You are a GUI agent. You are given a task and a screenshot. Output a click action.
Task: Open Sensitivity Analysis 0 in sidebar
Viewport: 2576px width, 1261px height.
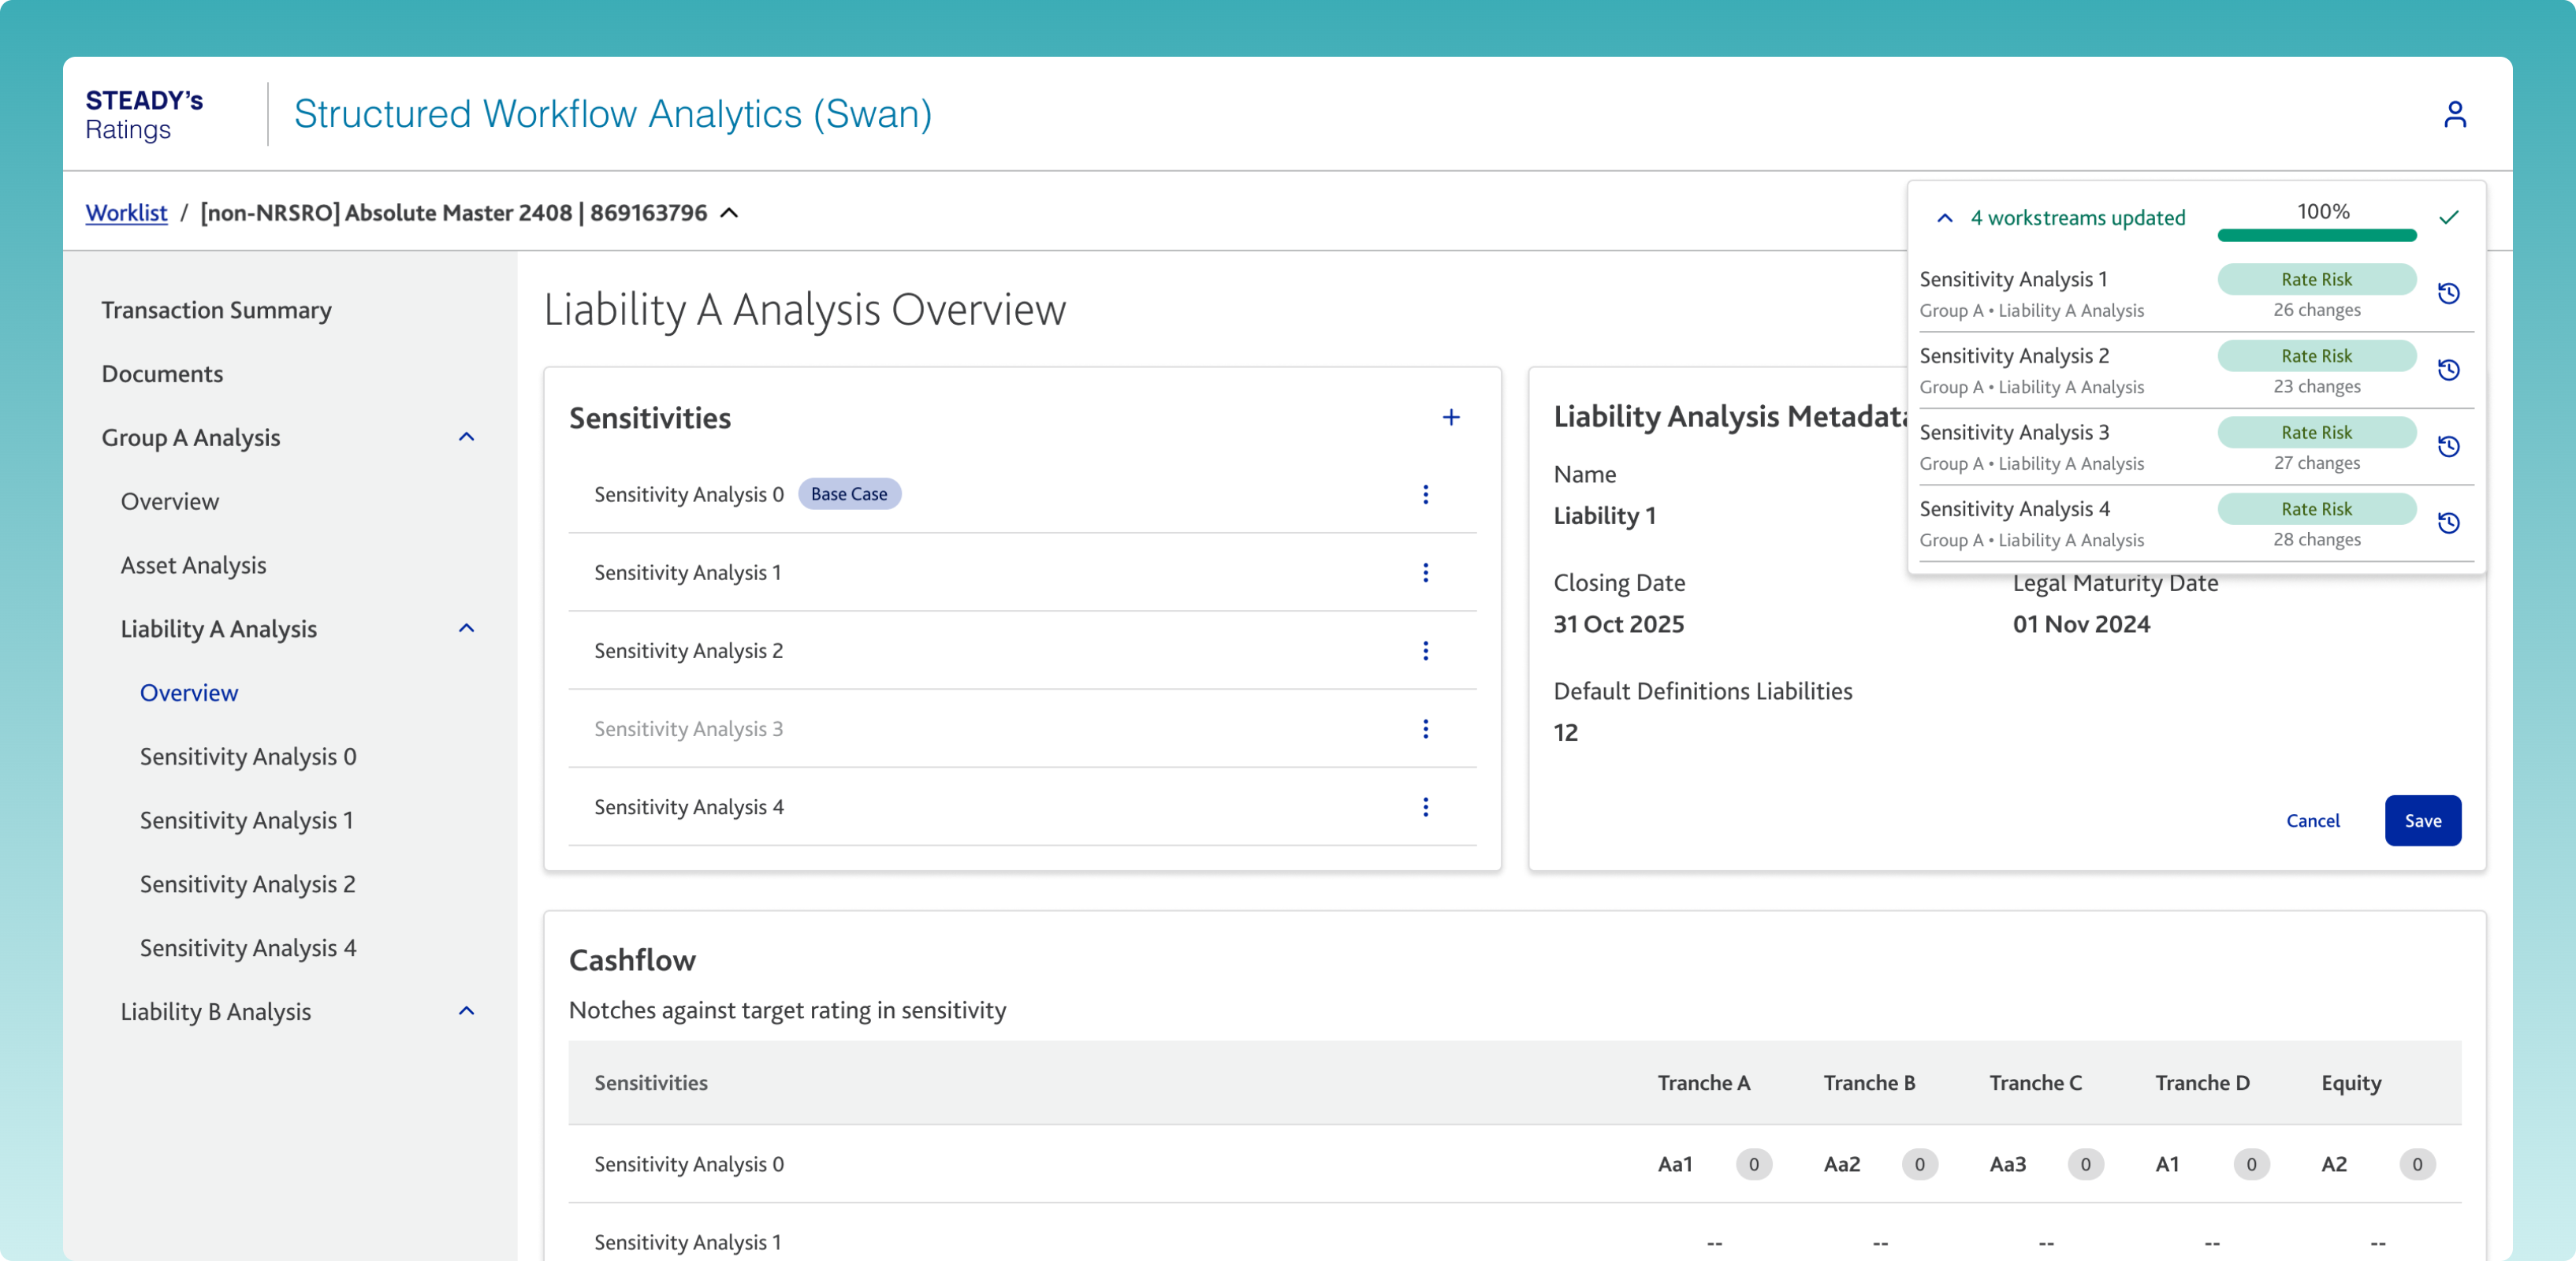(x=248, y=756)
